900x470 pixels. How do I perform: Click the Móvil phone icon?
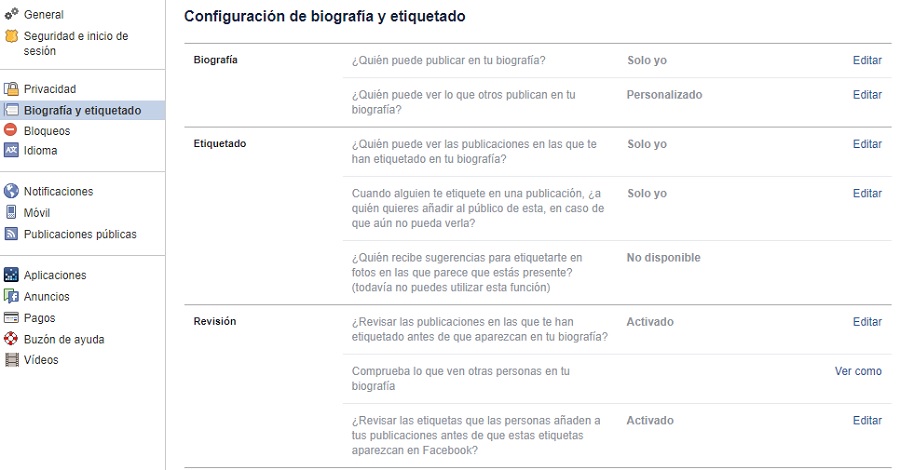11,212
